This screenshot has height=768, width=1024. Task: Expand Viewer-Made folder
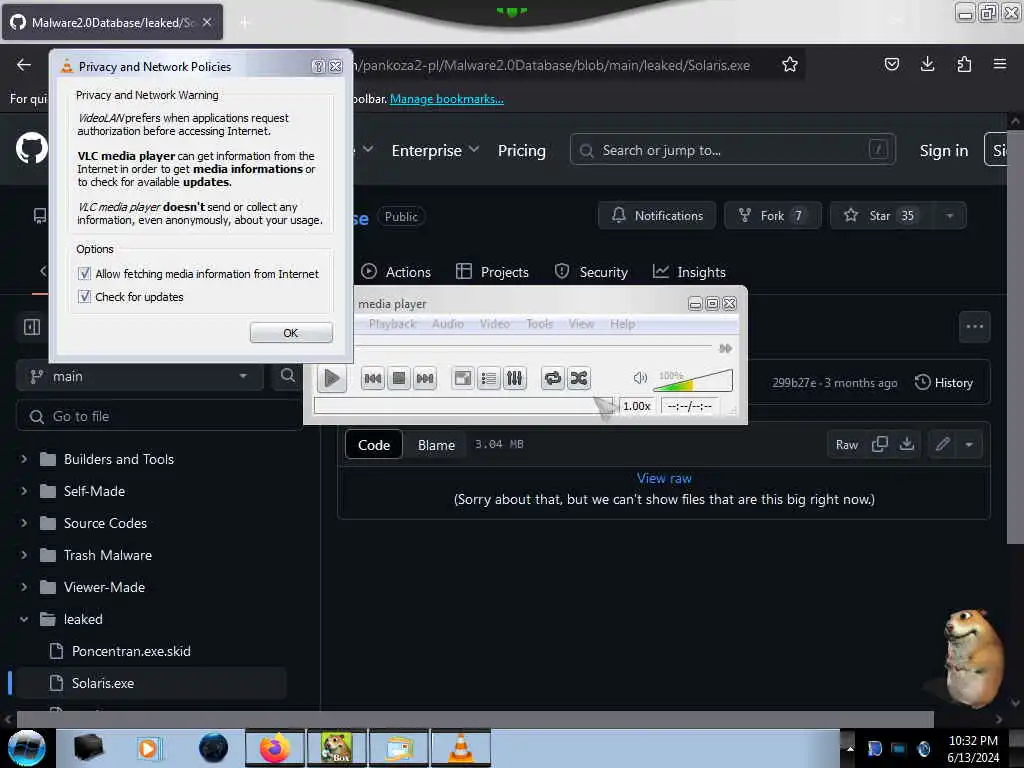[x=24, y=587]
